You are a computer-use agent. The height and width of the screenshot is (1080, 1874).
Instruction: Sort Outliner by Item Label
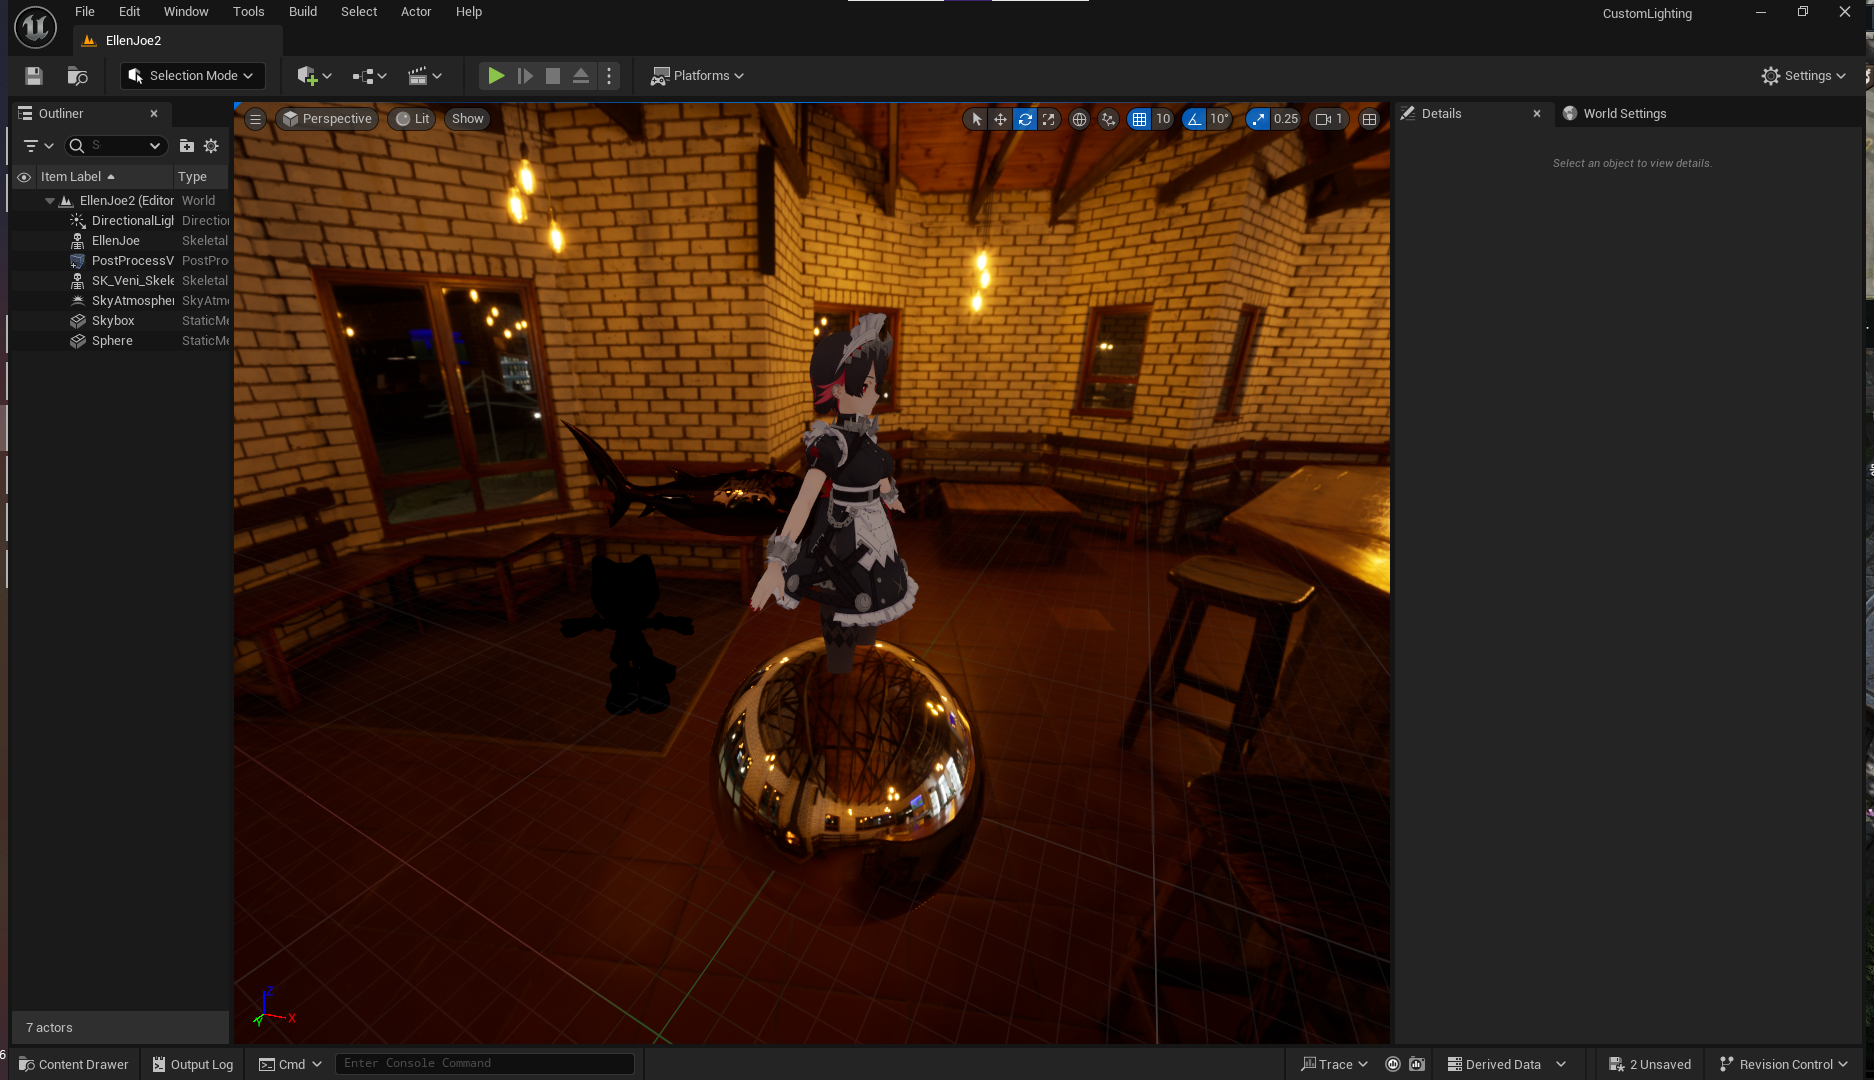[x=104, y=177]
